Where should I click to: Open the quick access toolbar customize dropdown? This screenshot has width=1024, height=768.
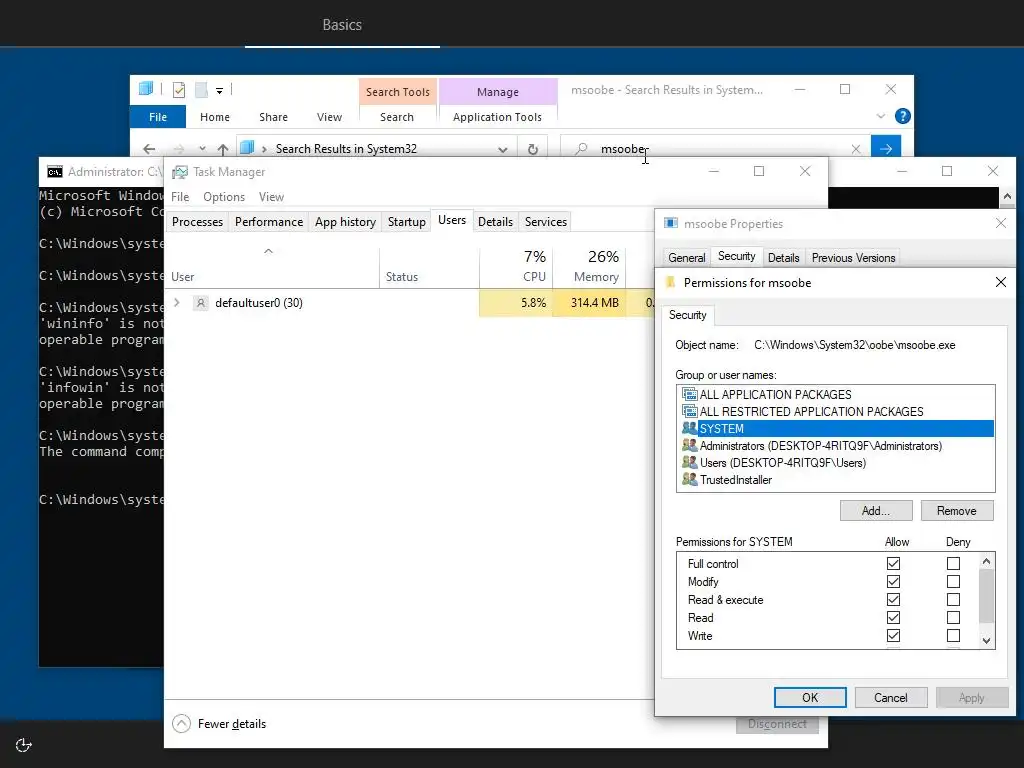click(219, 91)
